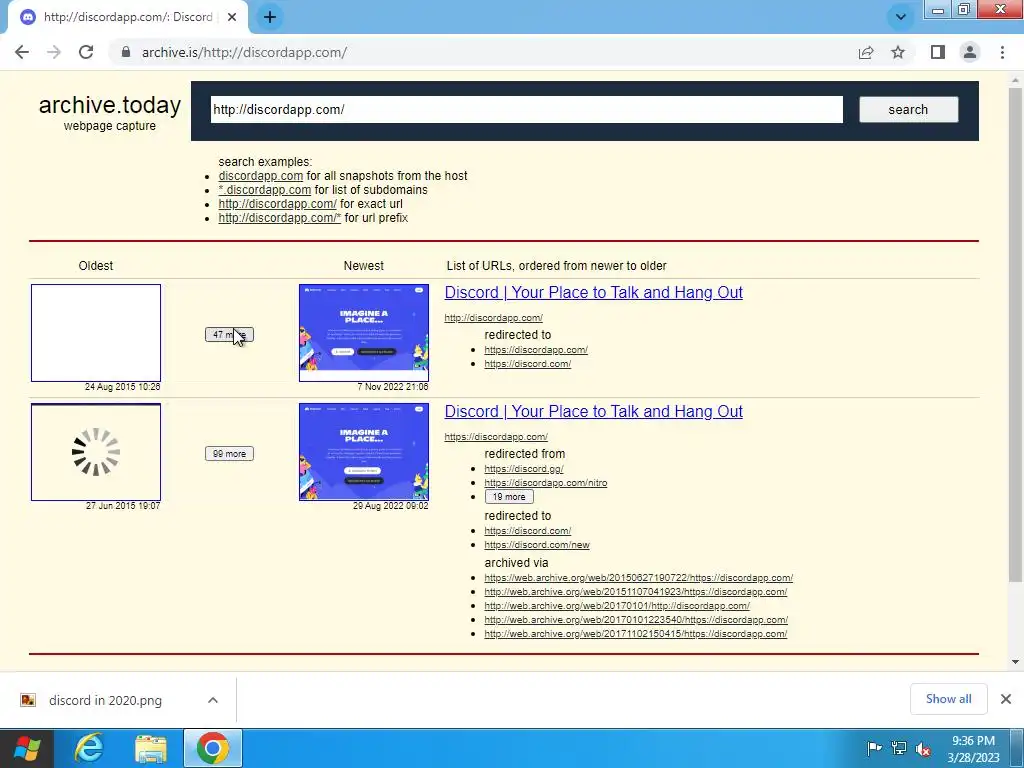Open downloaded discord in 2020.png file

(104, 700)
